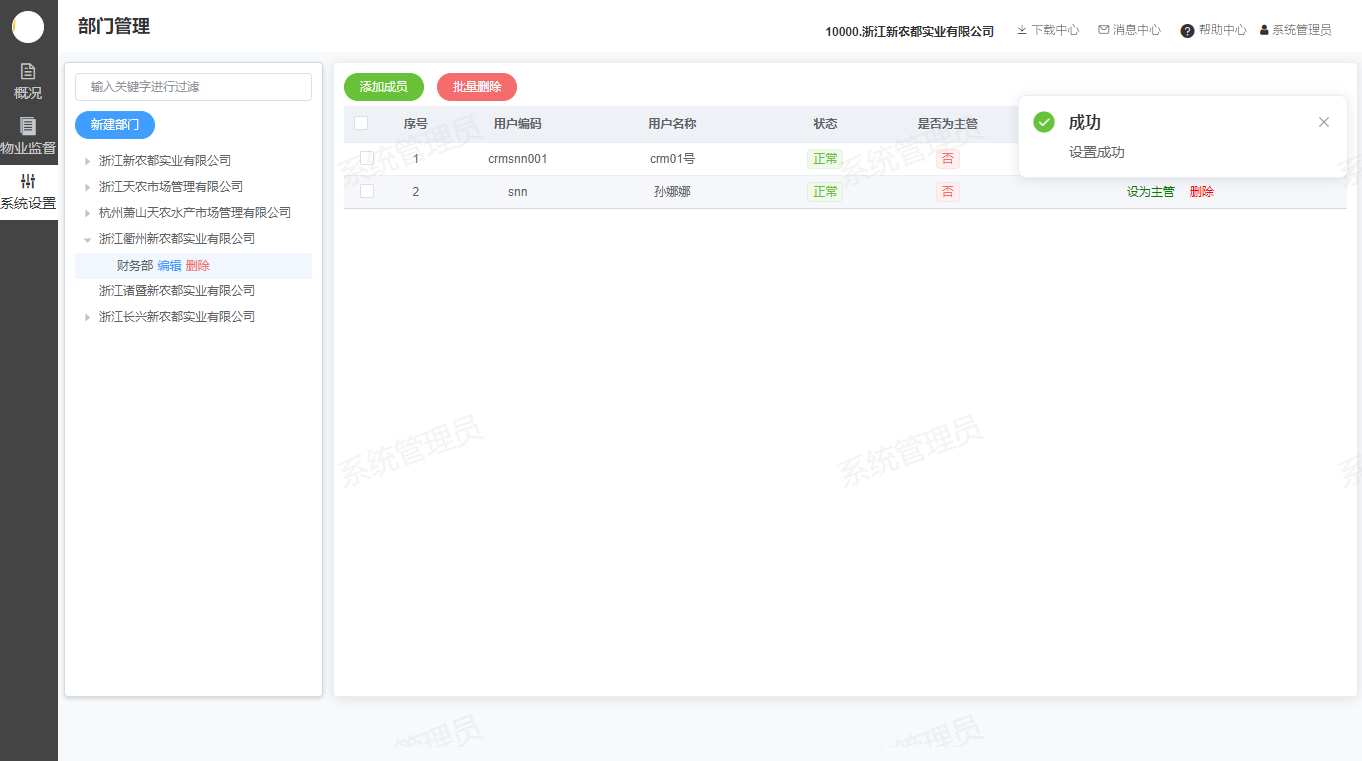Select the 系统设置 sliders icon

point(28,181)
